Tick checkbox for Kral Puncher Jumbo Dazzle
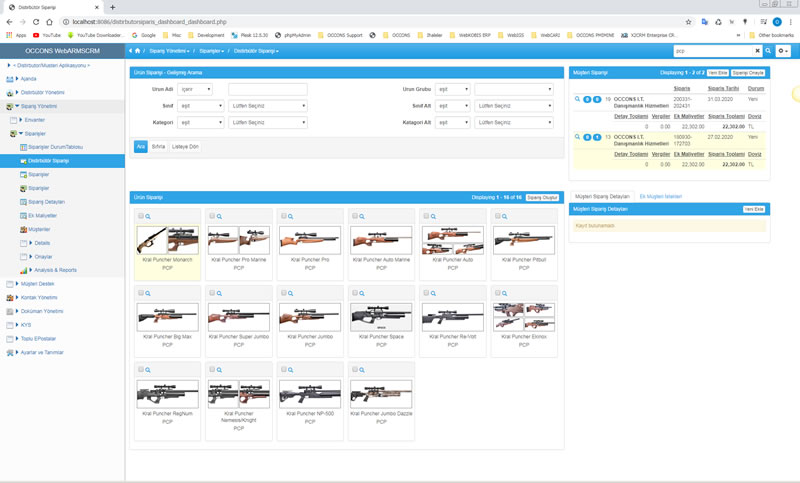The image size is (800, 483). [355, 369]
